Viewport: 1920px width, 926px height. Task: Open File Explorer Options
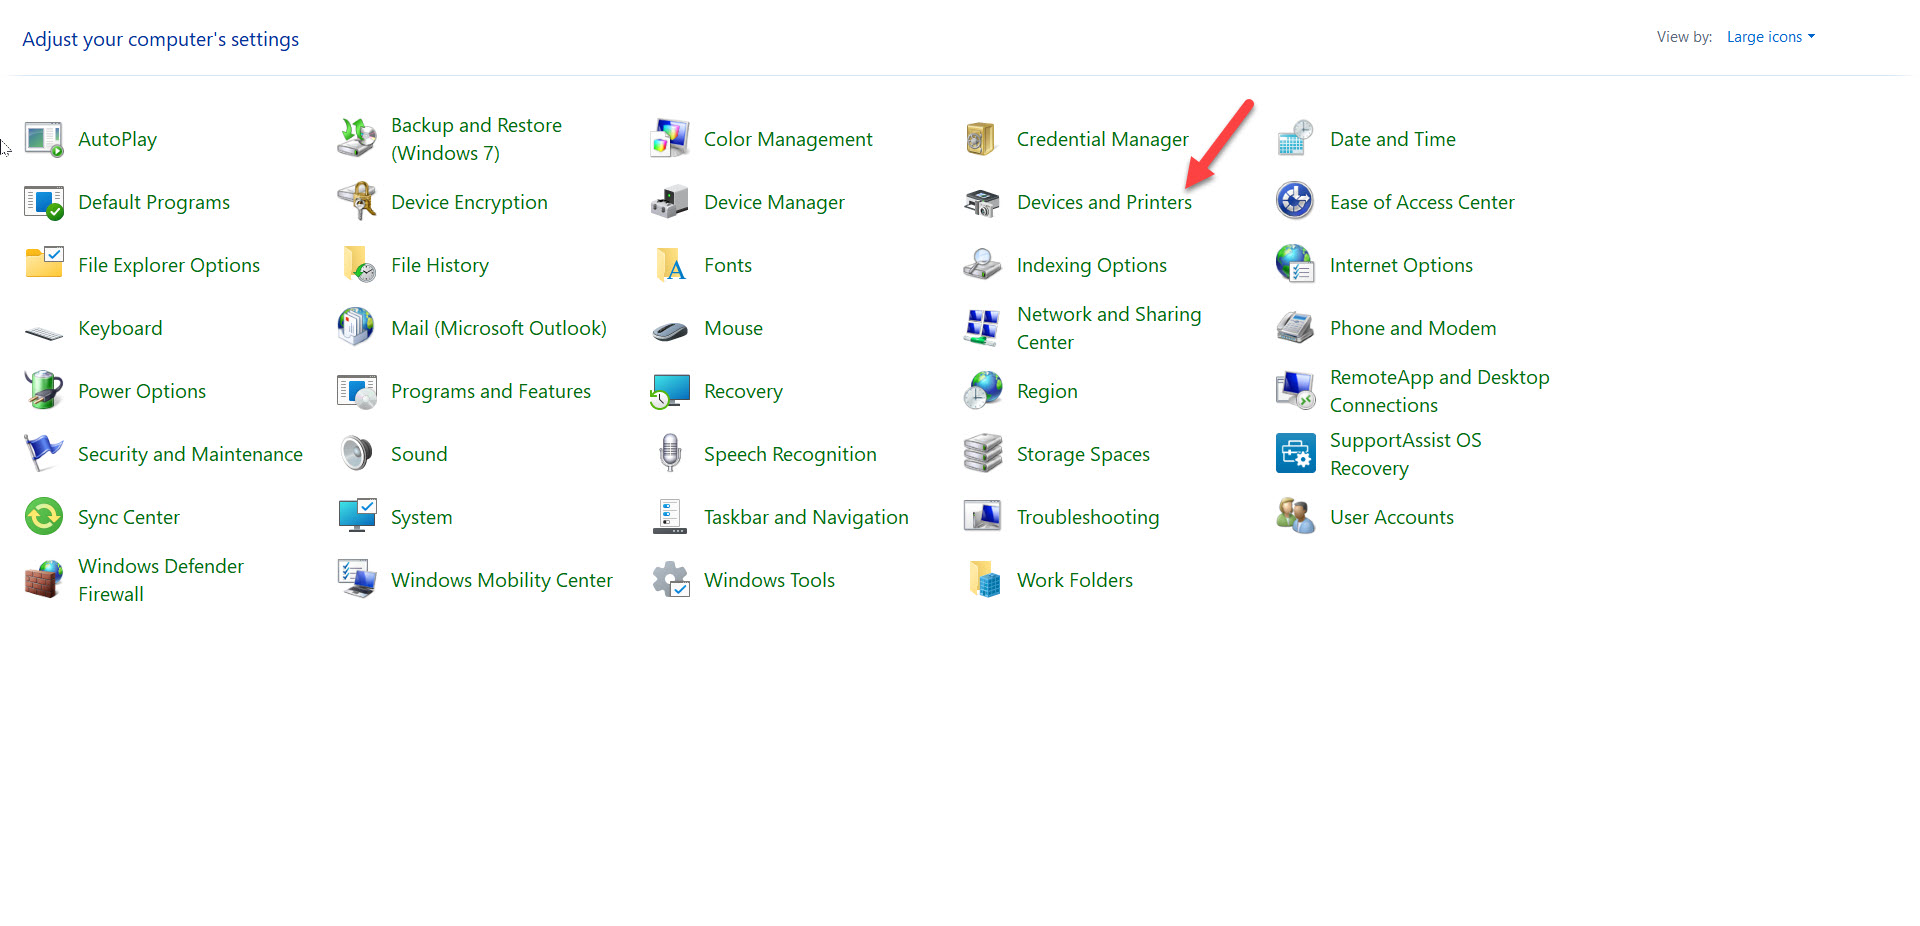coord(168,265)
